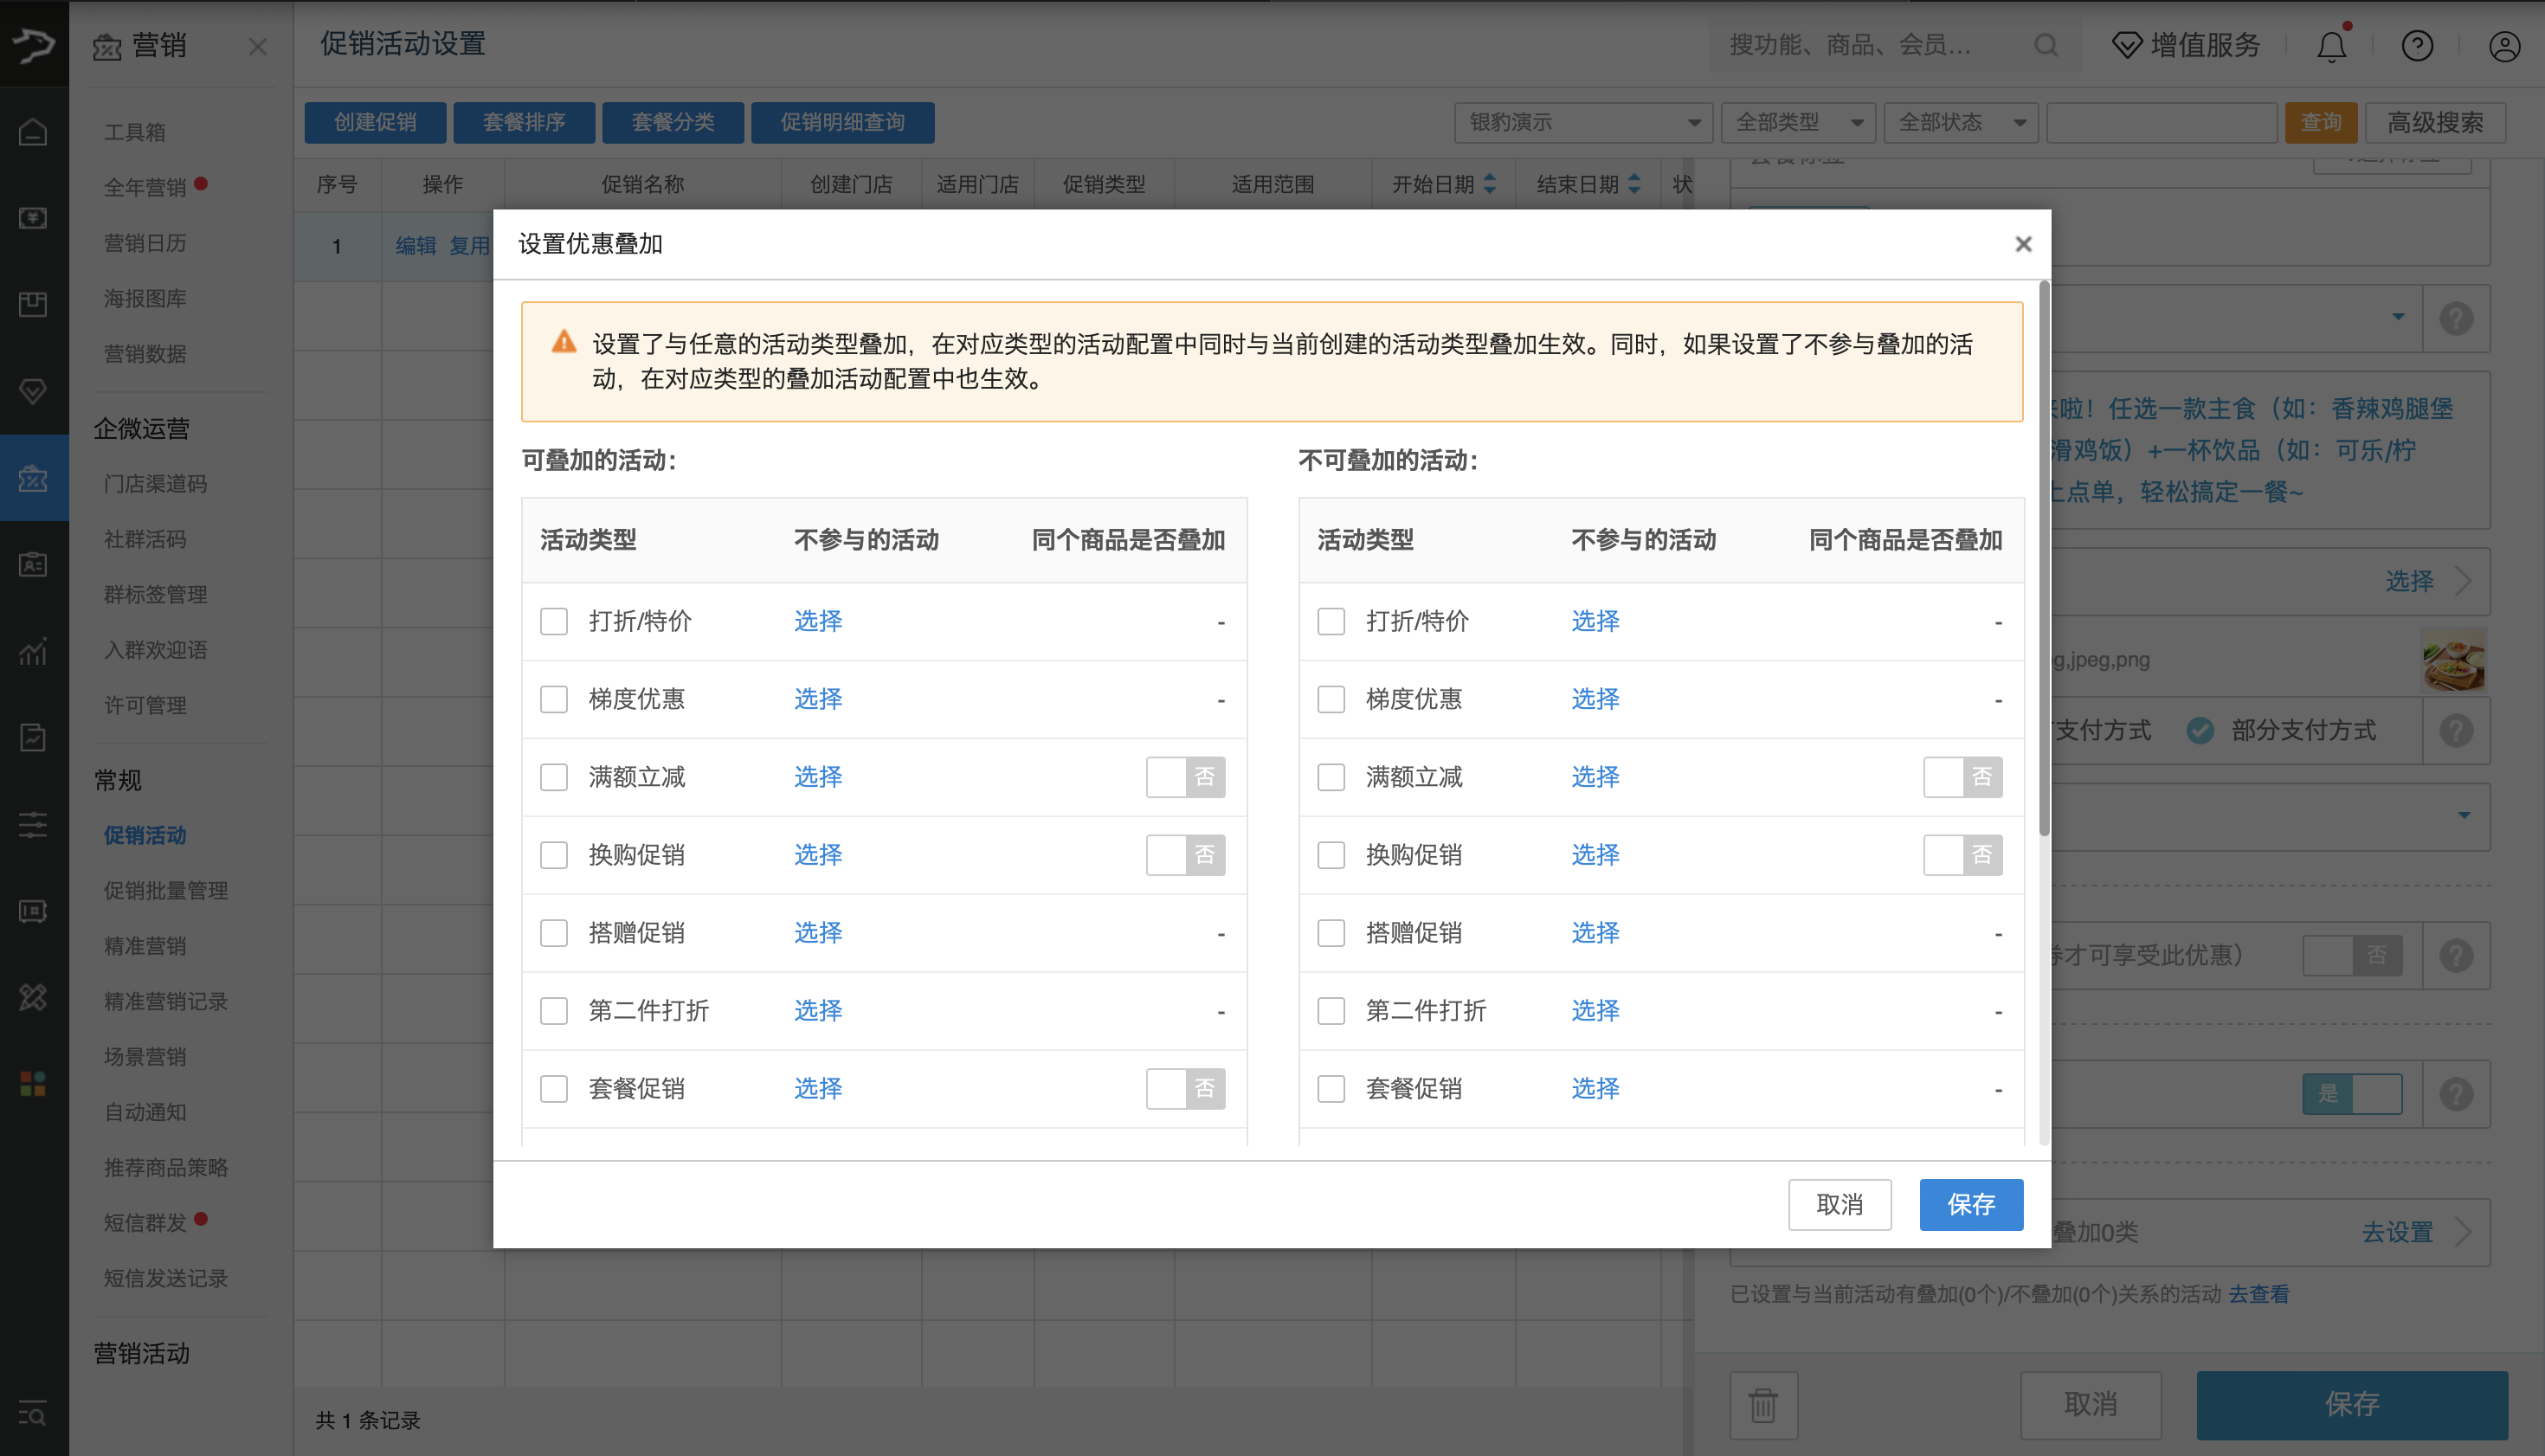The image size is (2545, 1456).
Task: Check 梯度优惠 in stackable activities
Action: click(554, 699)
